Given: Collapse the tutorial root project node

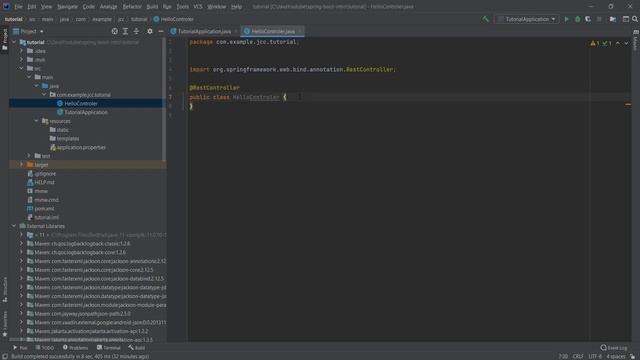Looking at the screenshot, I should tap(14, 42).
